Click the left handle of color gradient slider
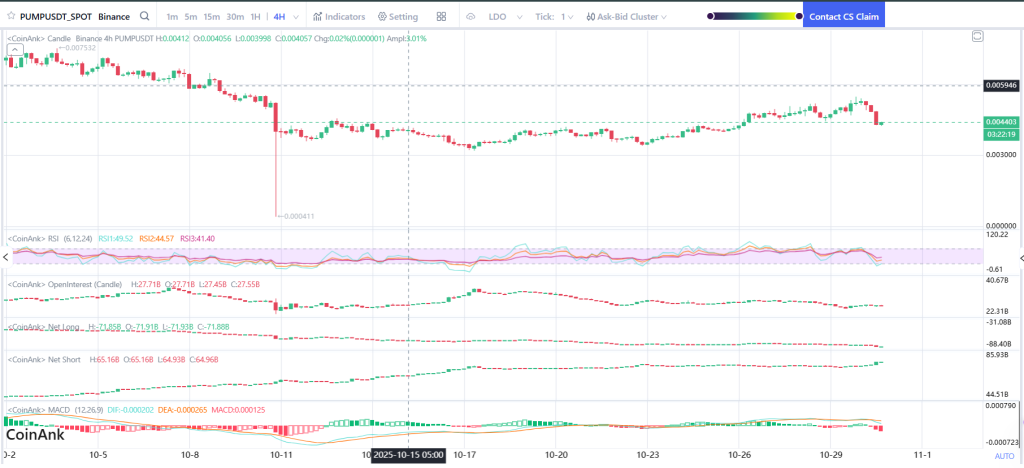Image resolution: width=1024 pixels, height=468 pixels. point(711,17)
